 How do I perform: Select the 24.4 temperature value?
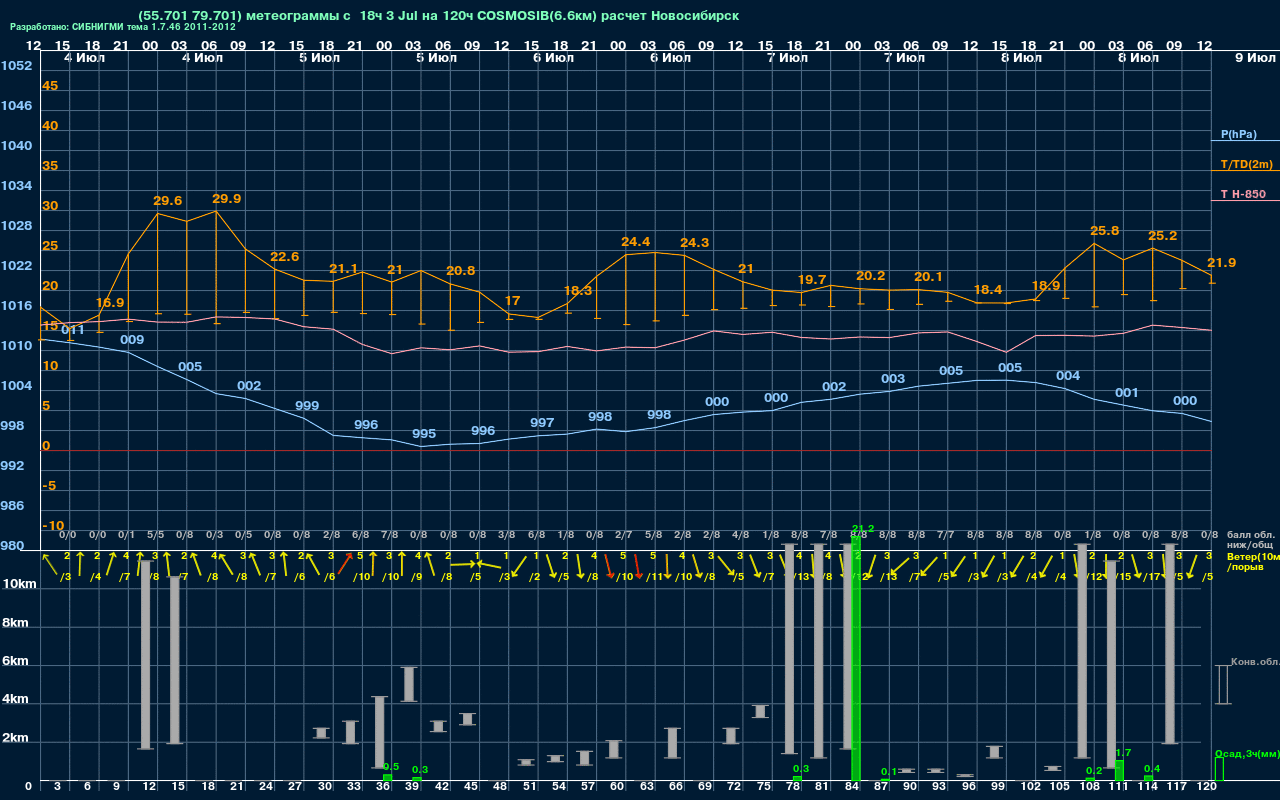click(x=636, y=242)
